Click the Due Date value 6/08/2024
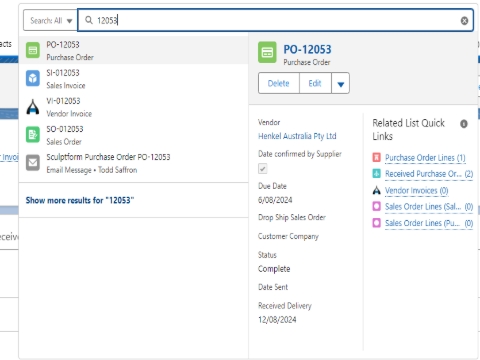The width and height of the screenshot is (480, 360). pyautogui.click(x=275, y=200)
